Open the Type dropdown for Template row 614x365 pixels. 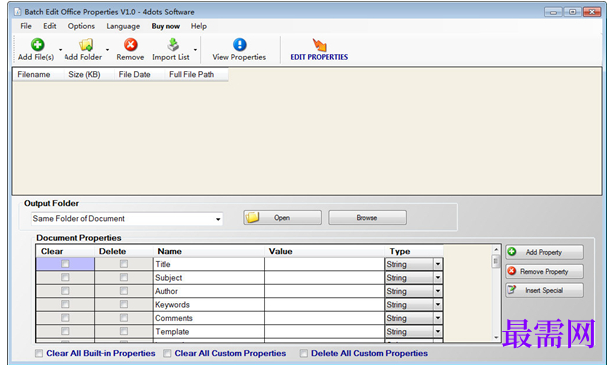coord(438,331)
